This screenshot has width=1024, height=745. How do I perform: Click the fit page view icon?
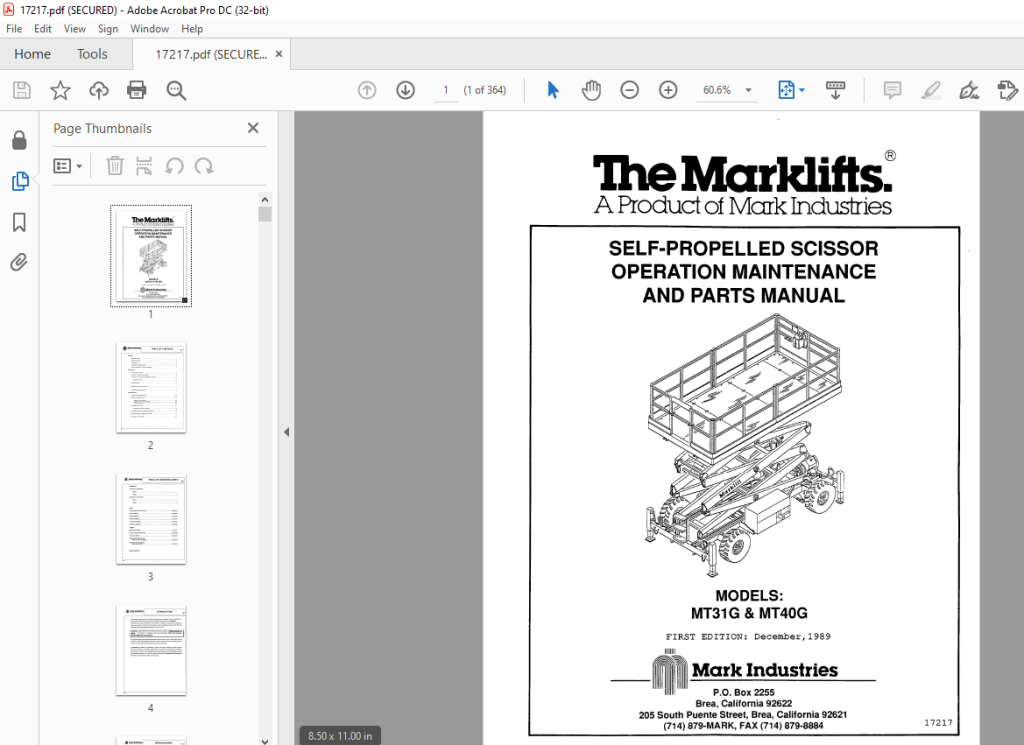point(786,90)
